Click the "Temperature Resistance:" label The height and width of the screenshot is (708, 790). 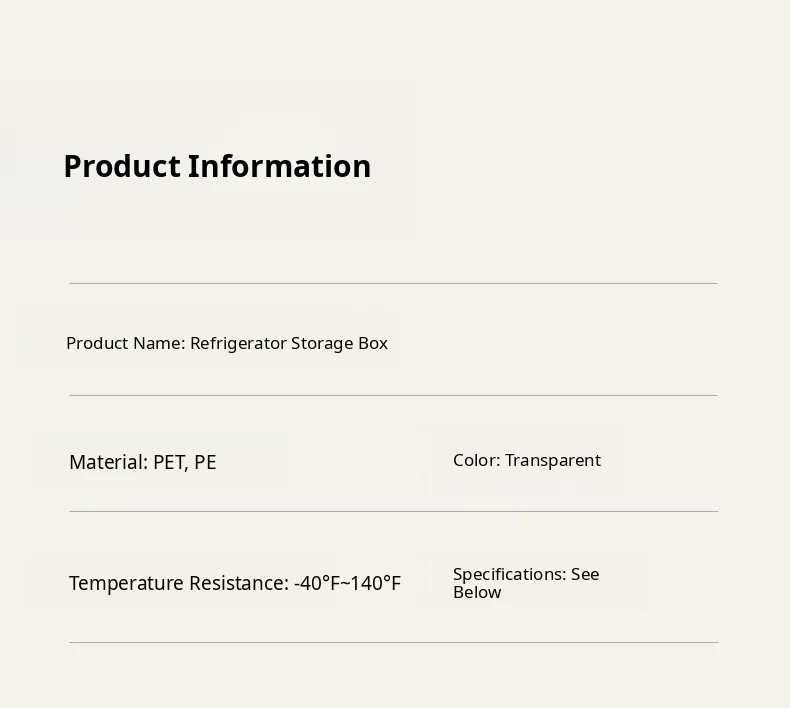click(x=178, y=583)
